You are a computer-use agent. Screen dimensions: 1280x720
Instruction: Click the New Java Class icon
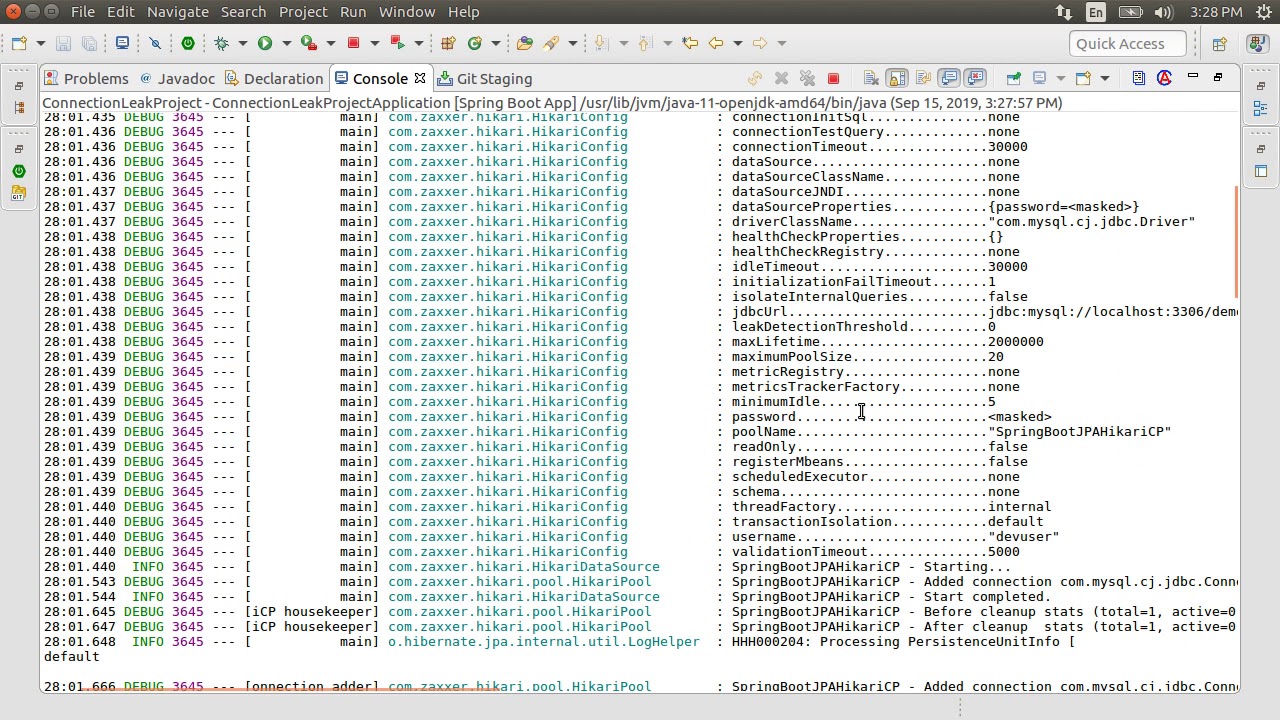tap(475, 43)
